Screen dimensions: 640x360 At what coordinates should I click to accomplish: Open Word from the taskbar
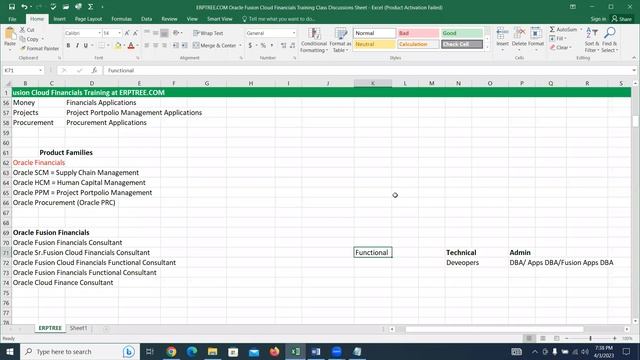316,351
